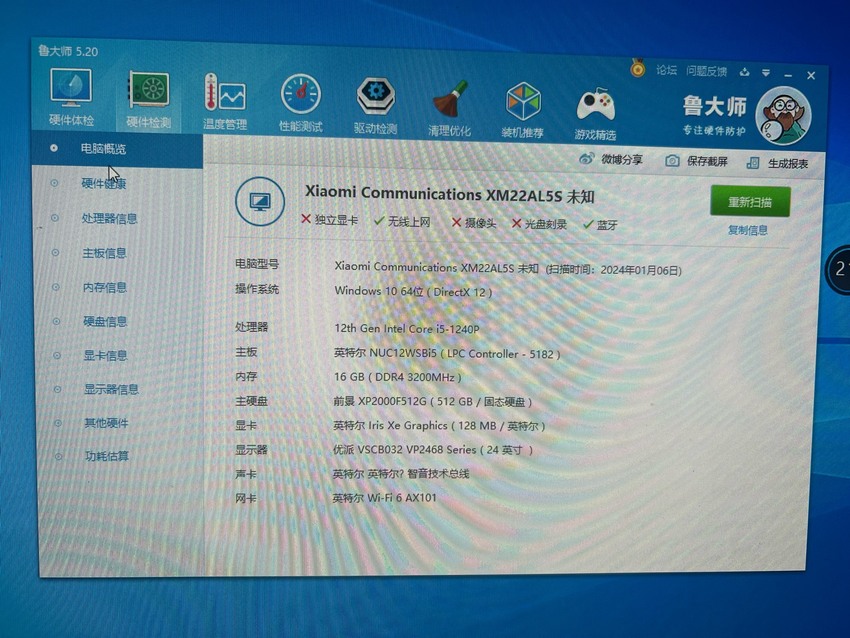Image resolution: width=850 pixels, height=638 pixels.
Task: Click the 网卡 row label
Action: (x=246, y=498)
